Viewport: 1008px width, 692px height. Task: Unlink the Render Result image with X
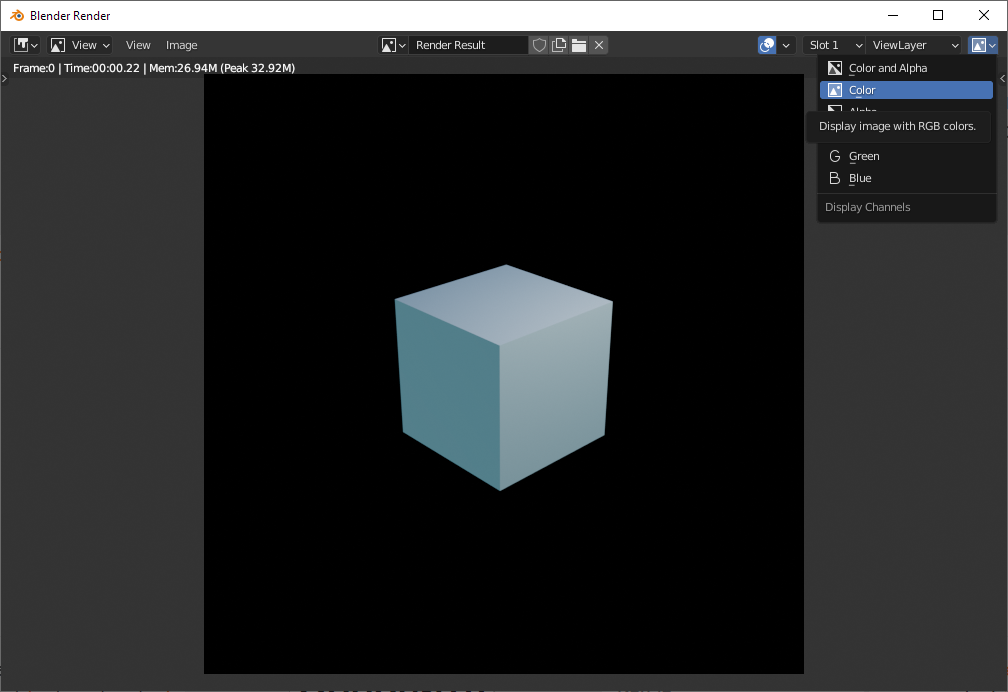pyautogui.click(x=598, y=45)
